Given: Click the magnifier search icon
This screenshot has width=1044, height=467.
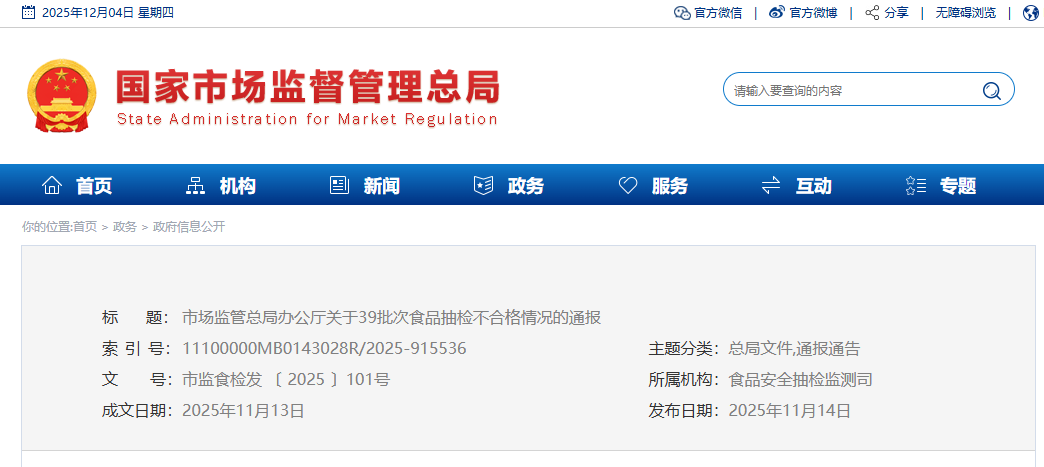Looking at the screenshot, I should [991, 90].
